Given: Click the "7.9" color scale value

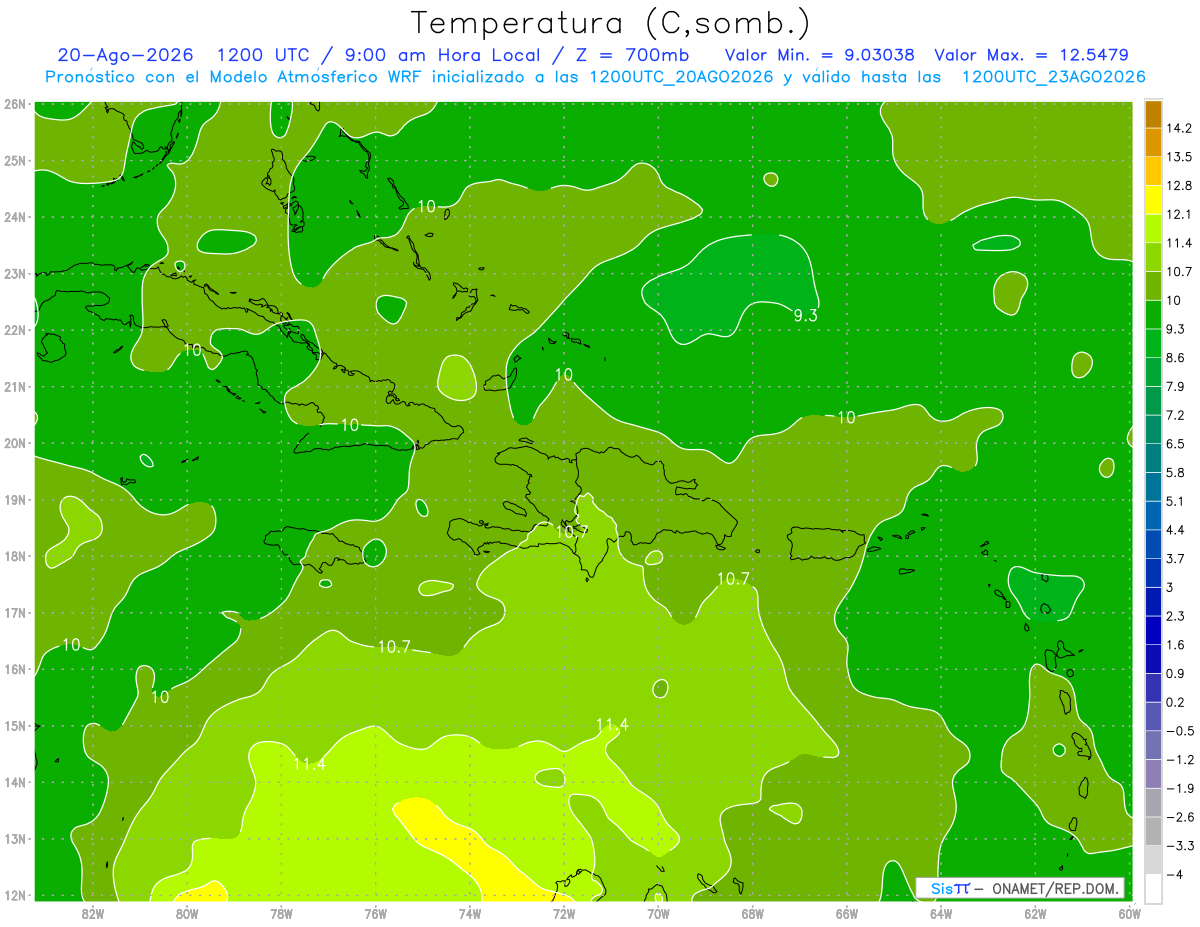Looking at the screenshot, I should (1175, 386).
